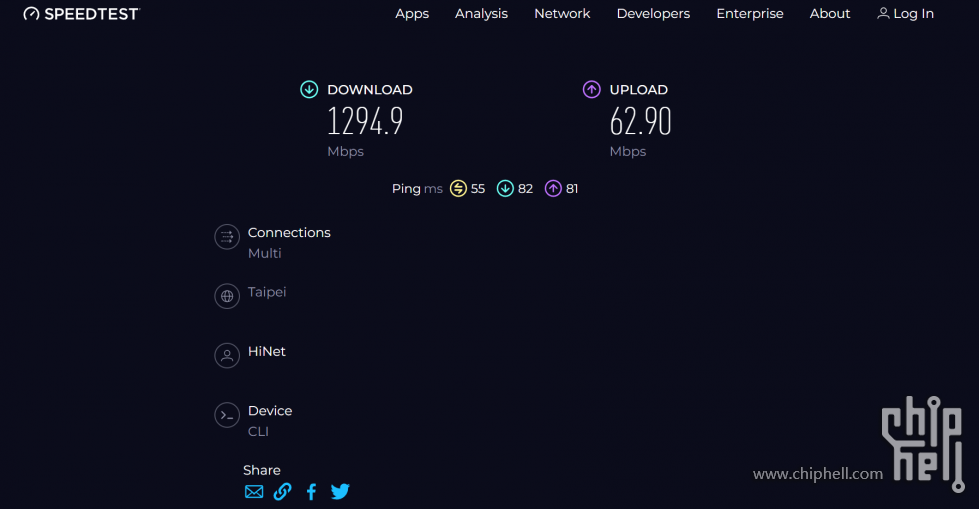The width and height of the screenshot is (979, 509).
Task: Share result via email icon
Action: coord(254,492)
